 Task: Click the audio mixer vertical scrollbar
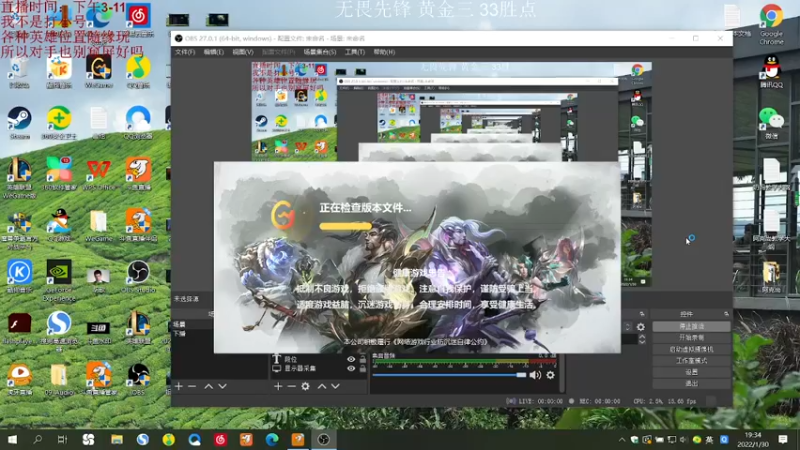pyautogui.click(x=562, y=373)
